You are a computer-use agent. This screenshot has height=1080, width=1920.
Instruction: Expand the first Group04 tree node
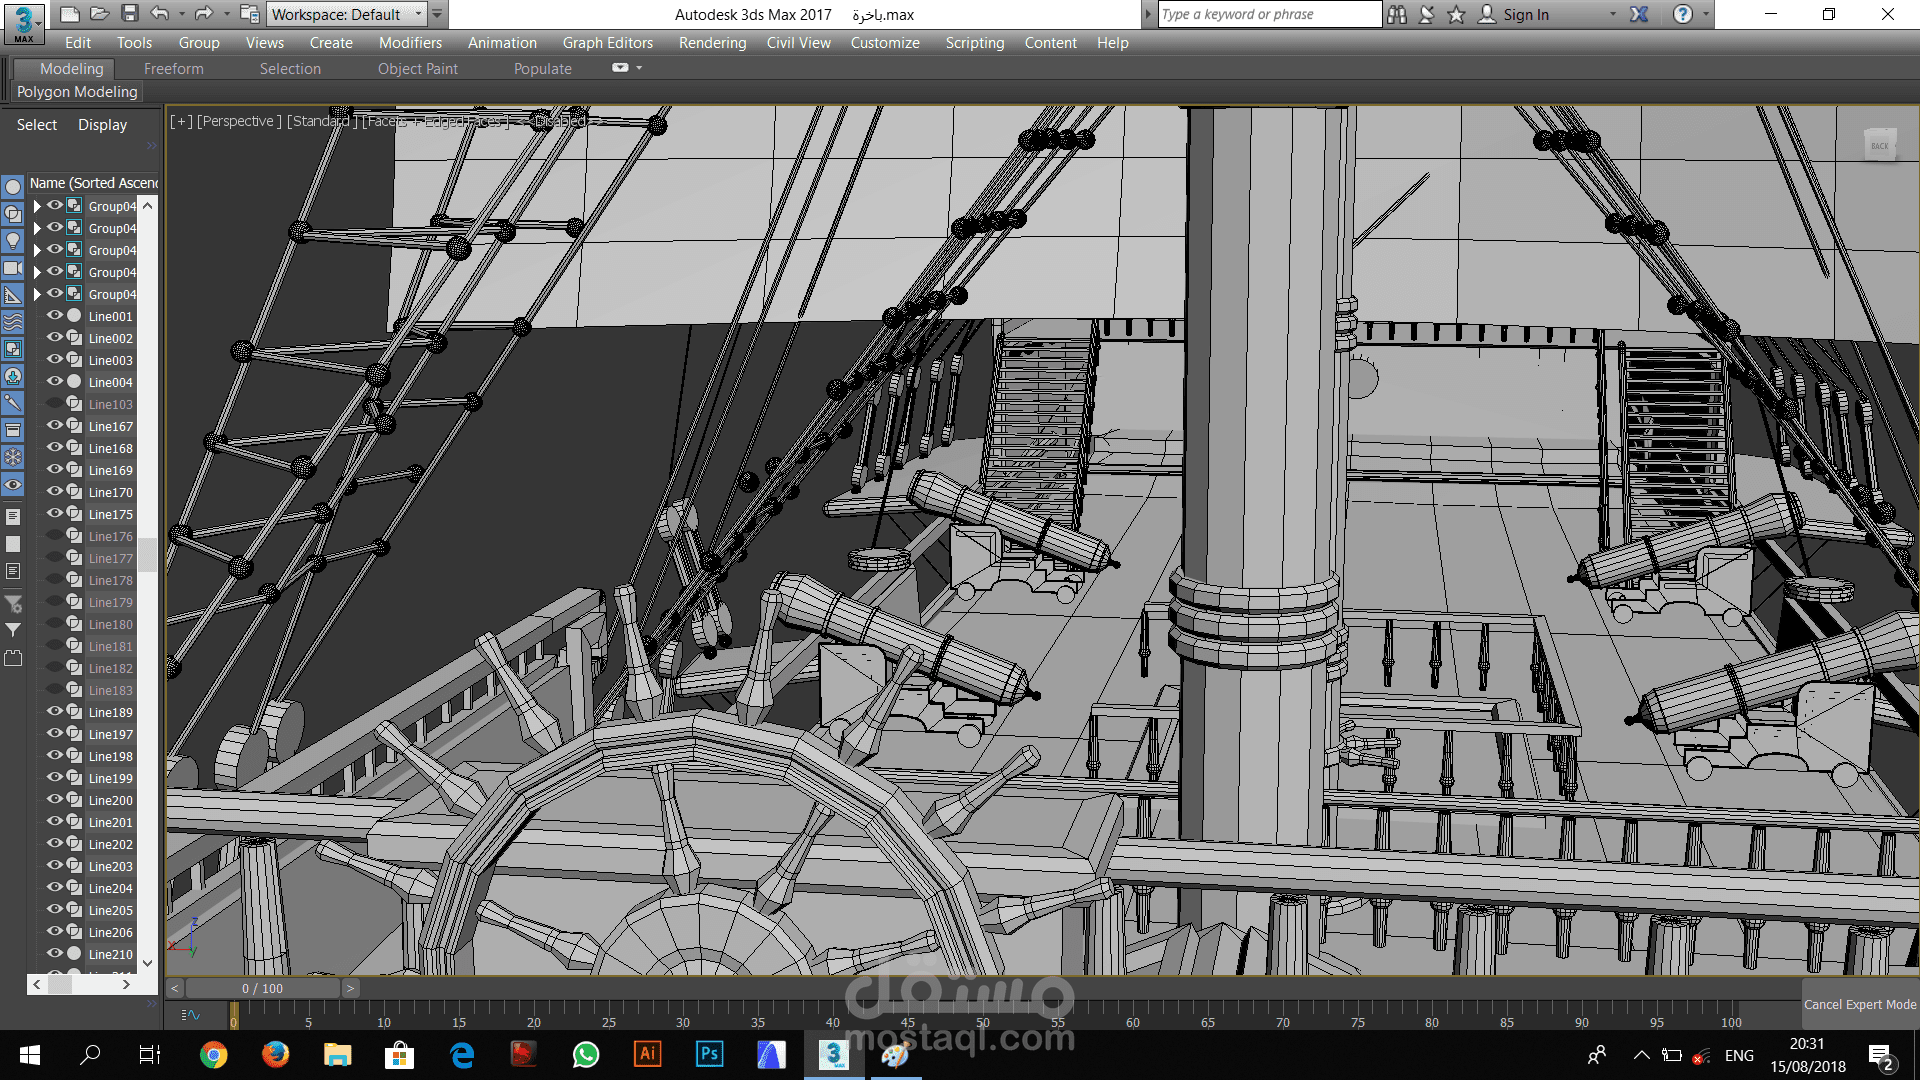(37, 206)
